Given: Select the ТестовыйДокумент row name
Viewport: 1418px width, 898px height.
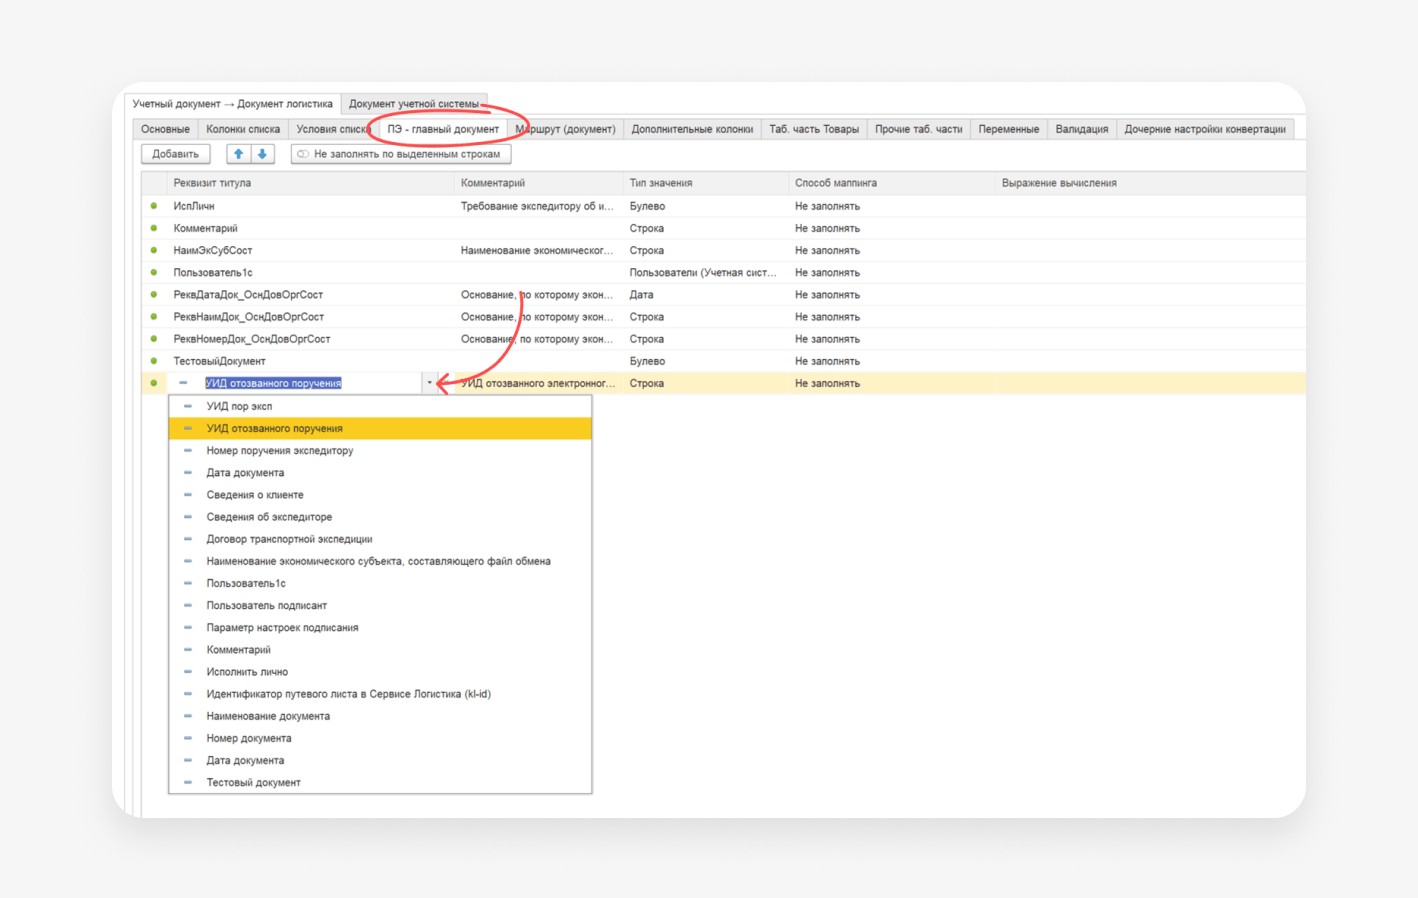Looking at the screenshot, I should click(x=311, y=361).
